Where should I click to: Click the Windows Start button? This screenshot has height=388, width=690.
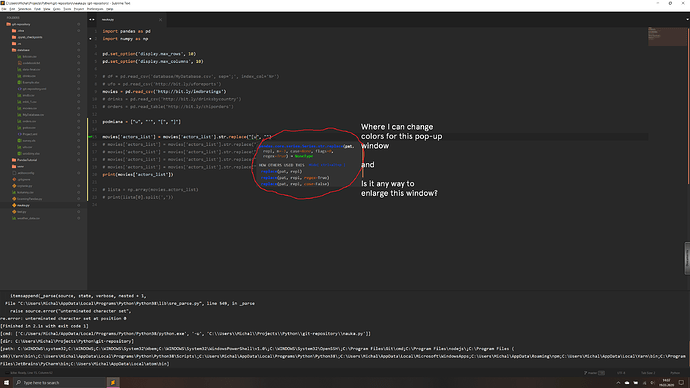[6, 382]
